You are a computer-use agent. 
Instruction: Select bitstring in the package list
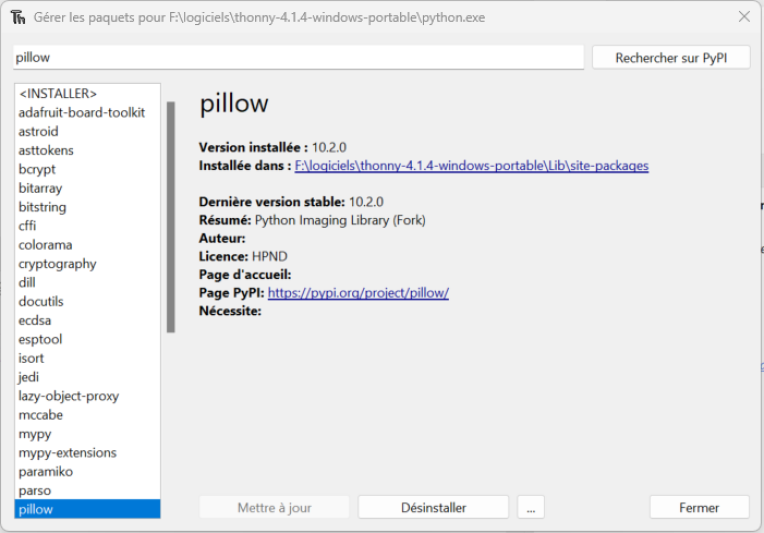click(87, 207)
